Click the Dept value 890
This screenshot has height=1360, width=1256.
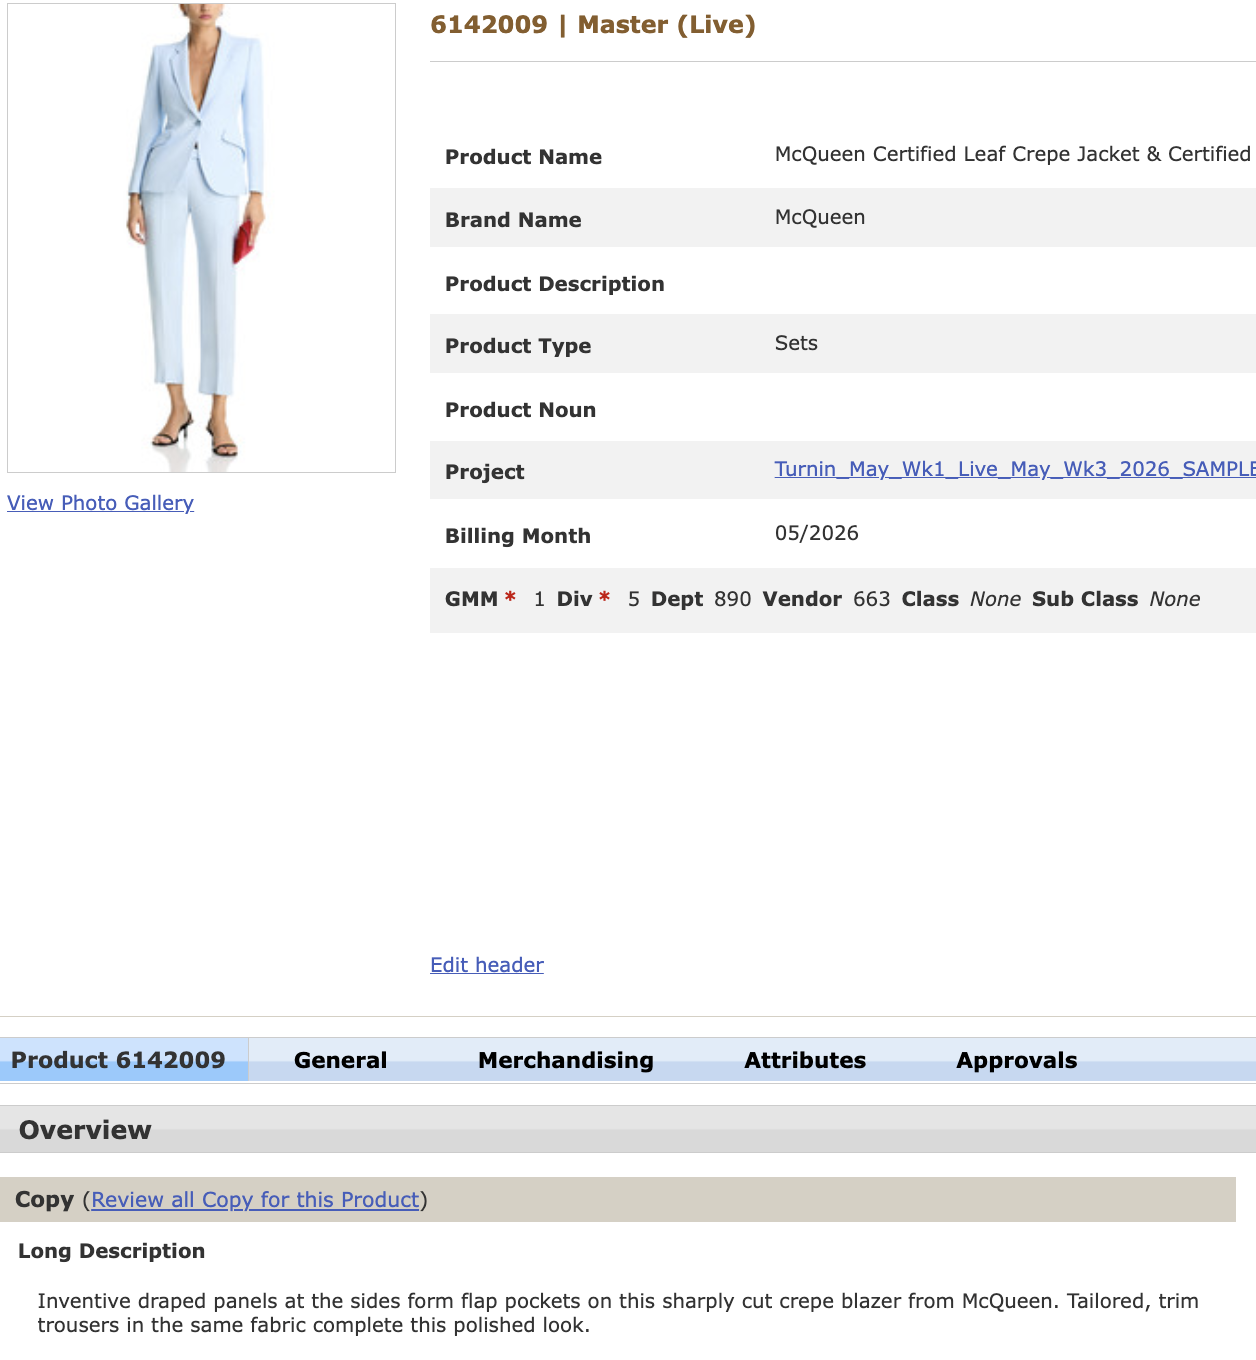[733, 599]
